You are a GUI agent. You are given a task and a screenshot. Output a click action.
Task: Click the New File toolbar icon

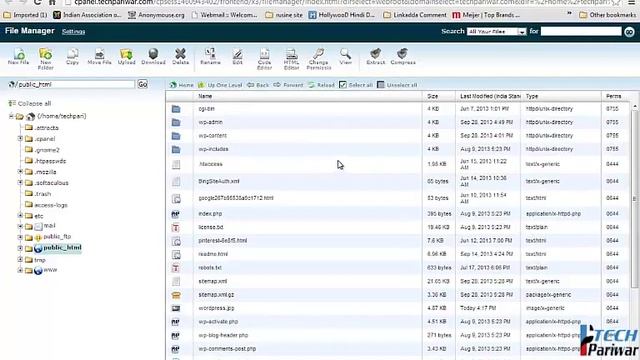pyautogui.click(x=18, y=56)
